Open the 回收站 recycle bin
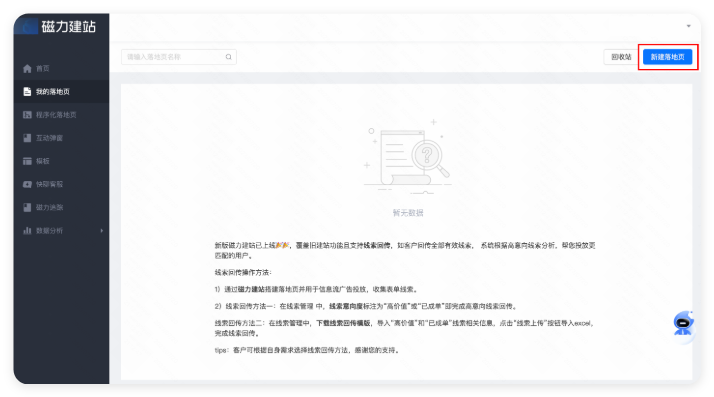Image resolution: width=714 pixels, height=397 pixels. coord(621,57)
